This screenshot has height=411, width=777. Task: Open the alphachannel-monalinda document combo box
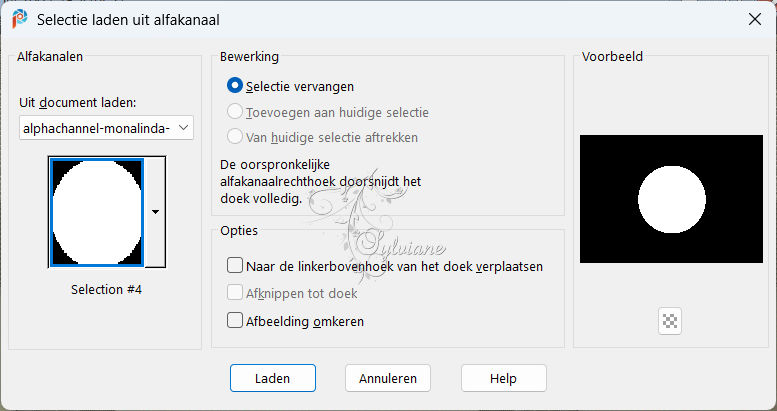(x=106, y=128)
